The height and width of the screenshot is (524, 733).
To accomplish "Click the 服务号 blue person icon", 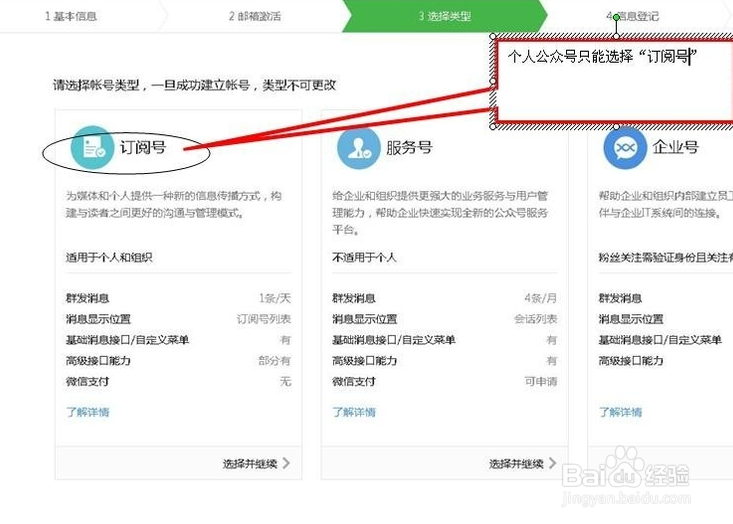I will 358,148.
